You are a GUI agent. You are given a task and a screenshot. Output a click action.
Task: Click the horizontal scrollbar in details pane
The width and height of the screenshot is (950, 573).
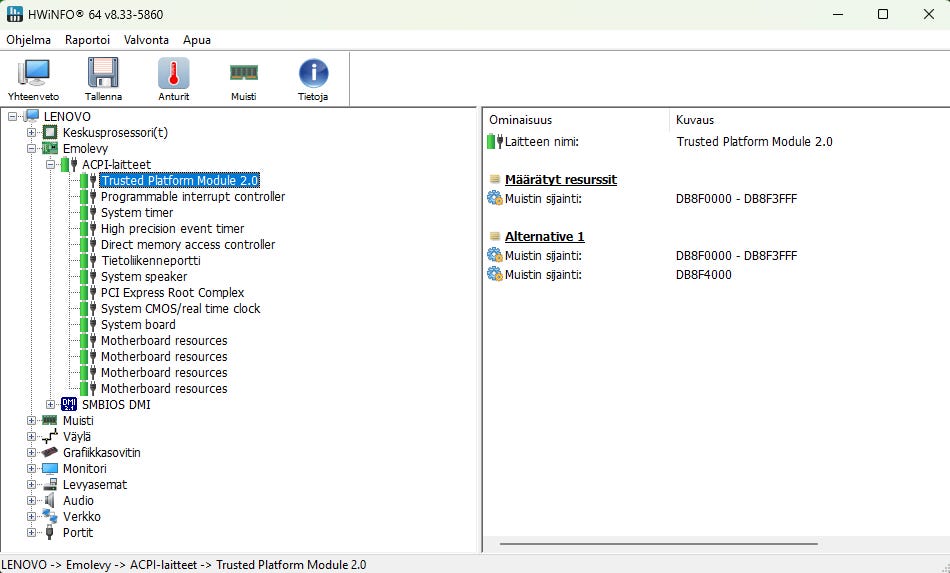pos(658,544)
